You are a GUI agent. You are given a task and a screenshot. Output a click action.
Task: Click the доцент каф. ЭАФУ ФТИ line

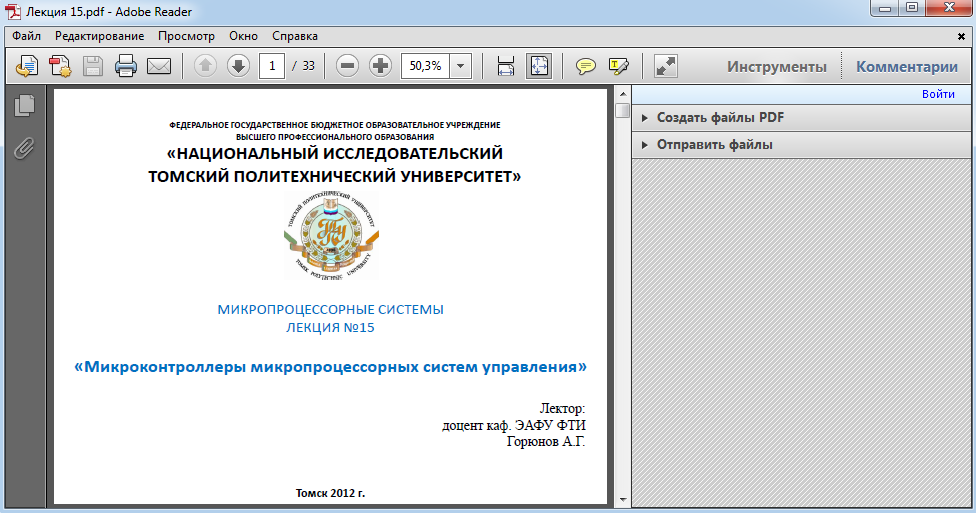click(x=514, y=425)
